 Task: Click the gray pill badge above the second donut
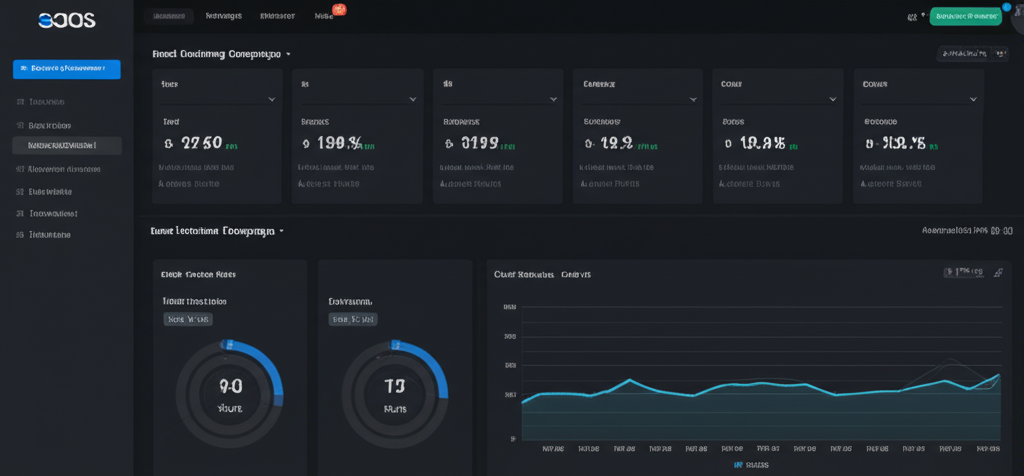coord(353,320)
